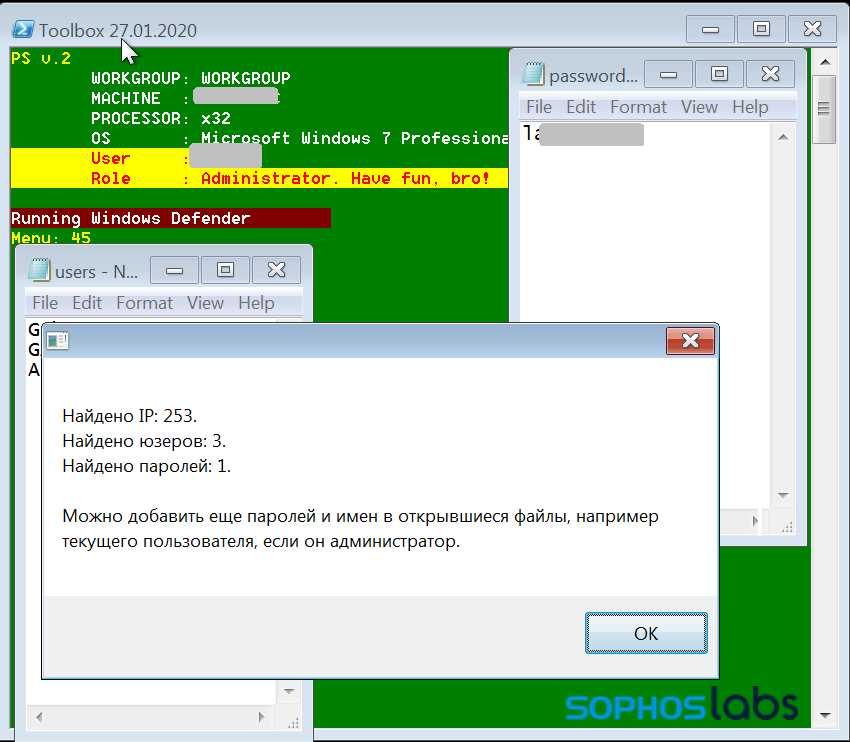Maximize the users Notepad window
Image resolution: width=850 pixels, height=742 pixels.
click(226, 270)
